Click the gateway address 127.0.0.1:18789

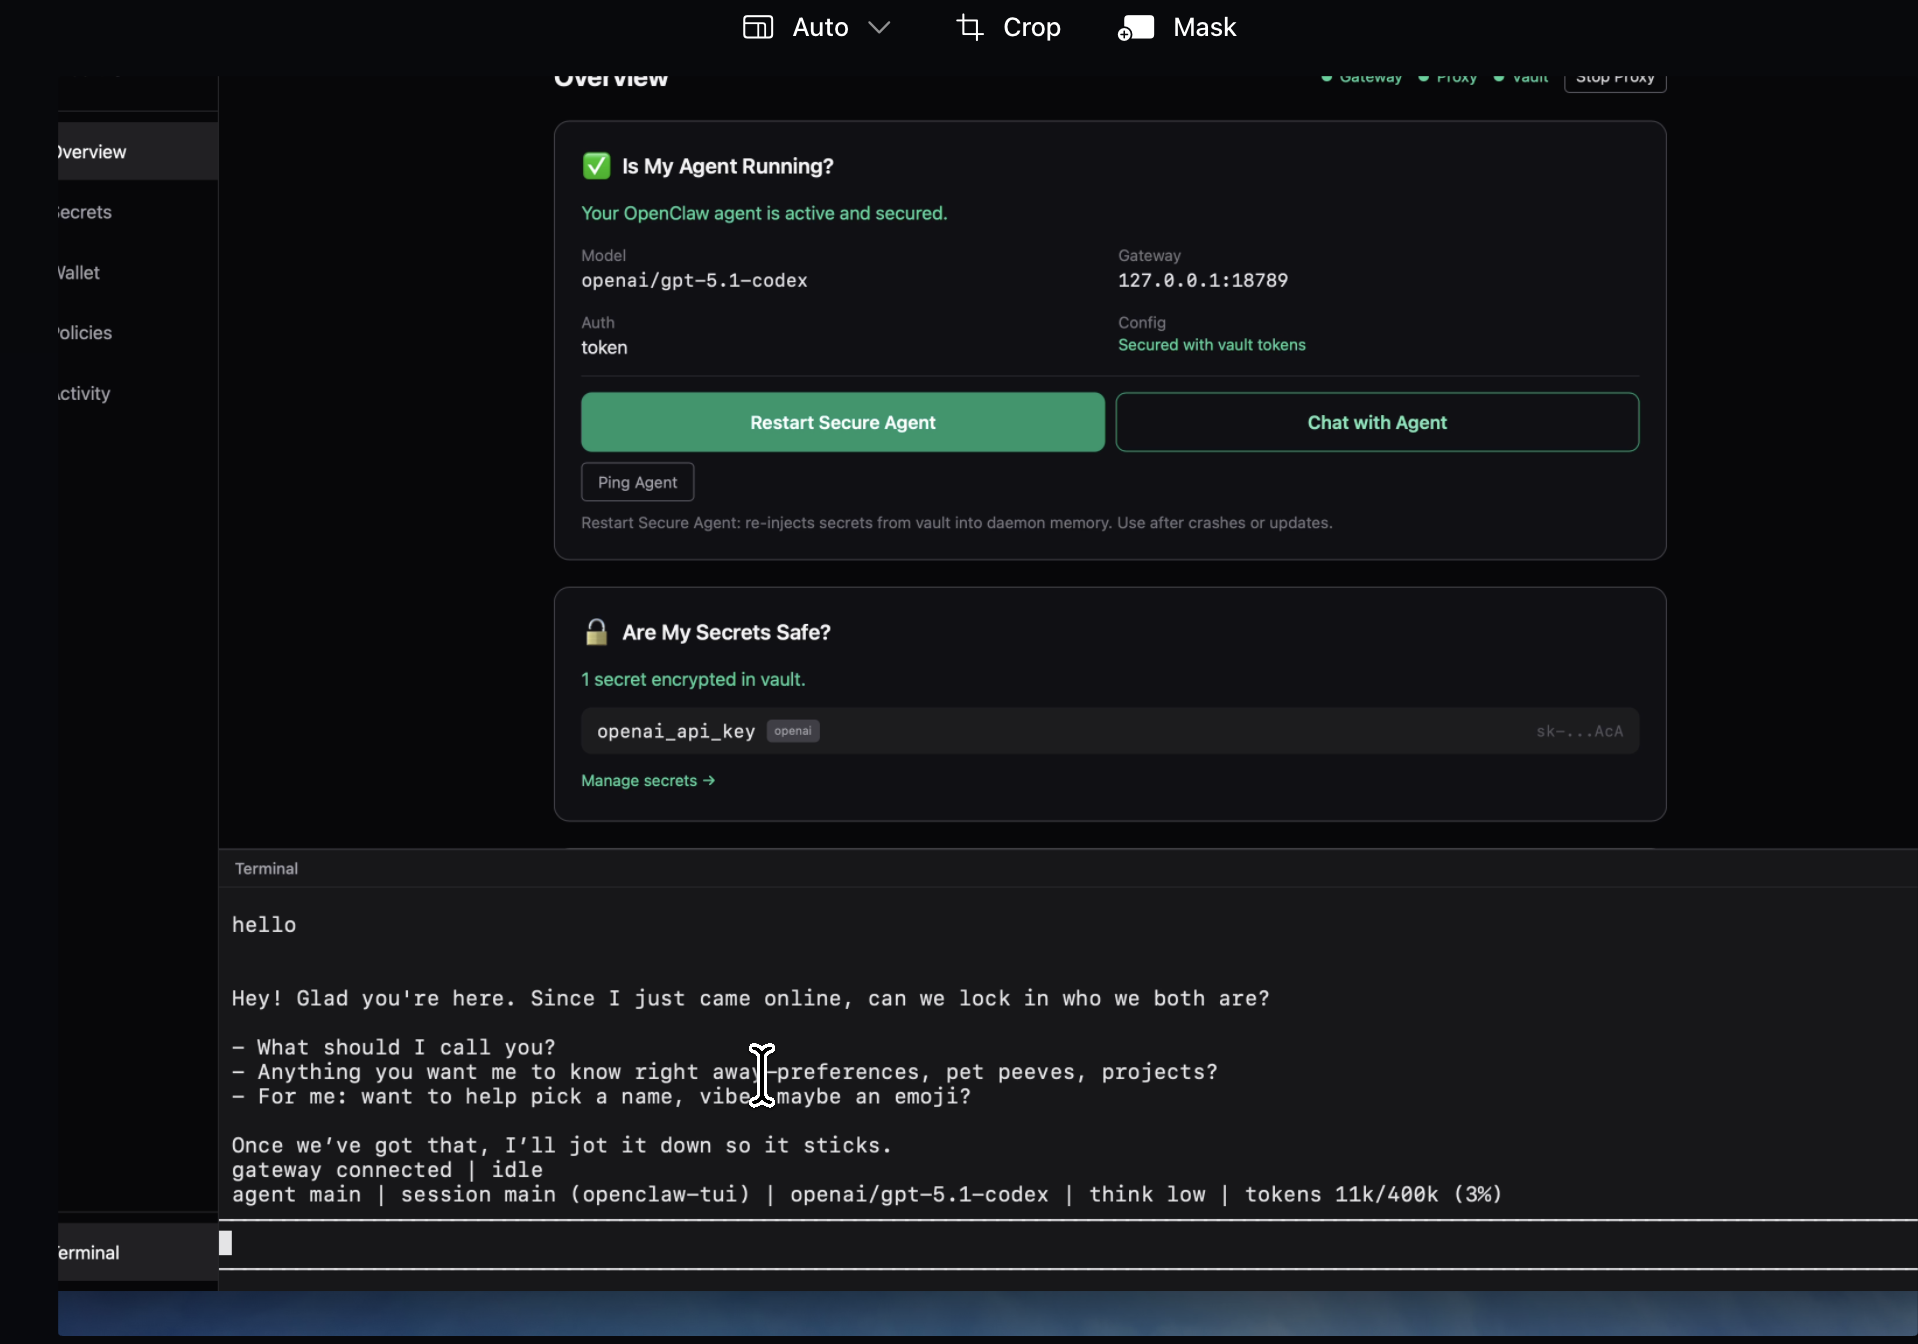(1203, 281)
